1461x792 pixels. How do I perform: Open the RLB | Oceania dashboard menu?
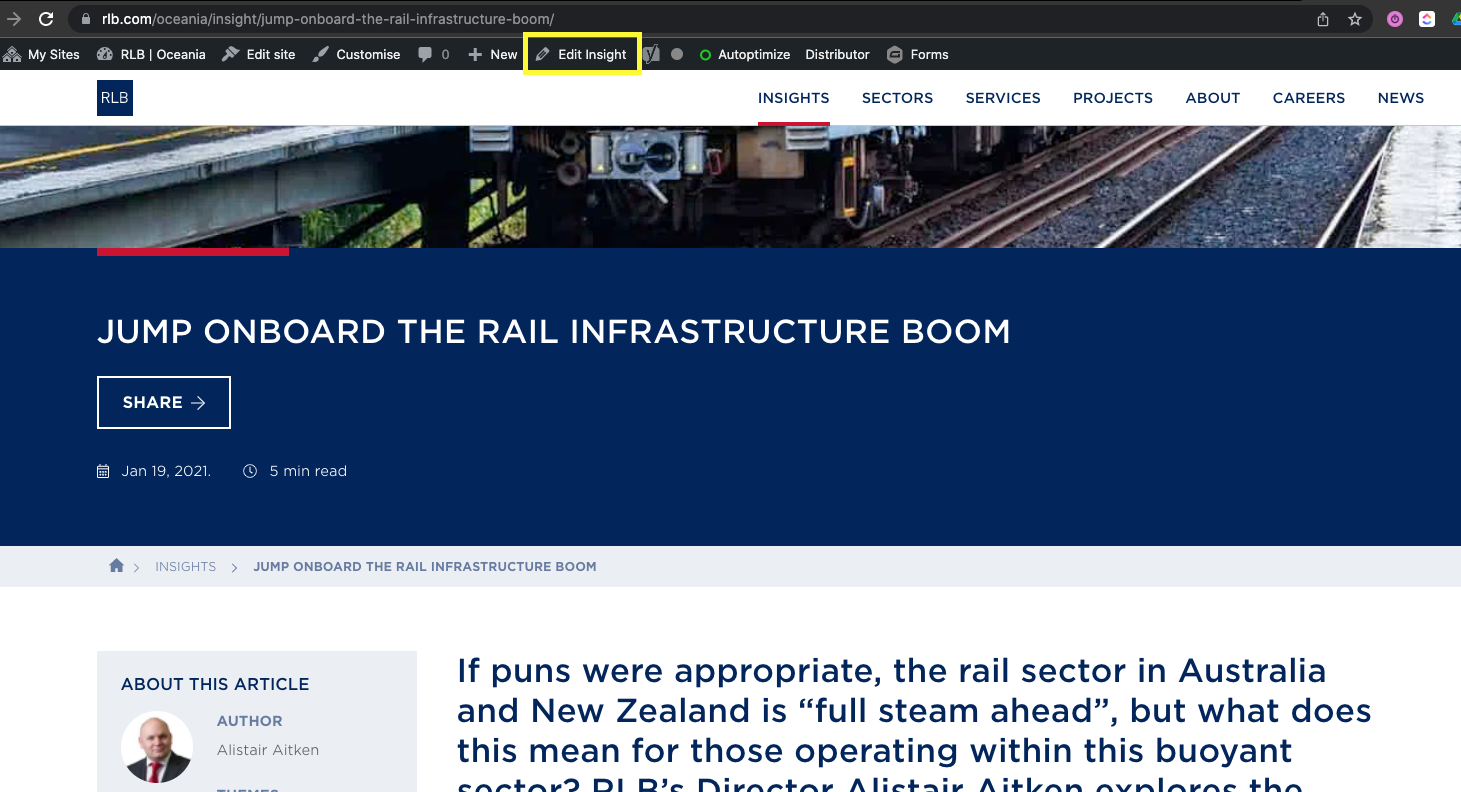pyautogui.click(x=151, y=54)
